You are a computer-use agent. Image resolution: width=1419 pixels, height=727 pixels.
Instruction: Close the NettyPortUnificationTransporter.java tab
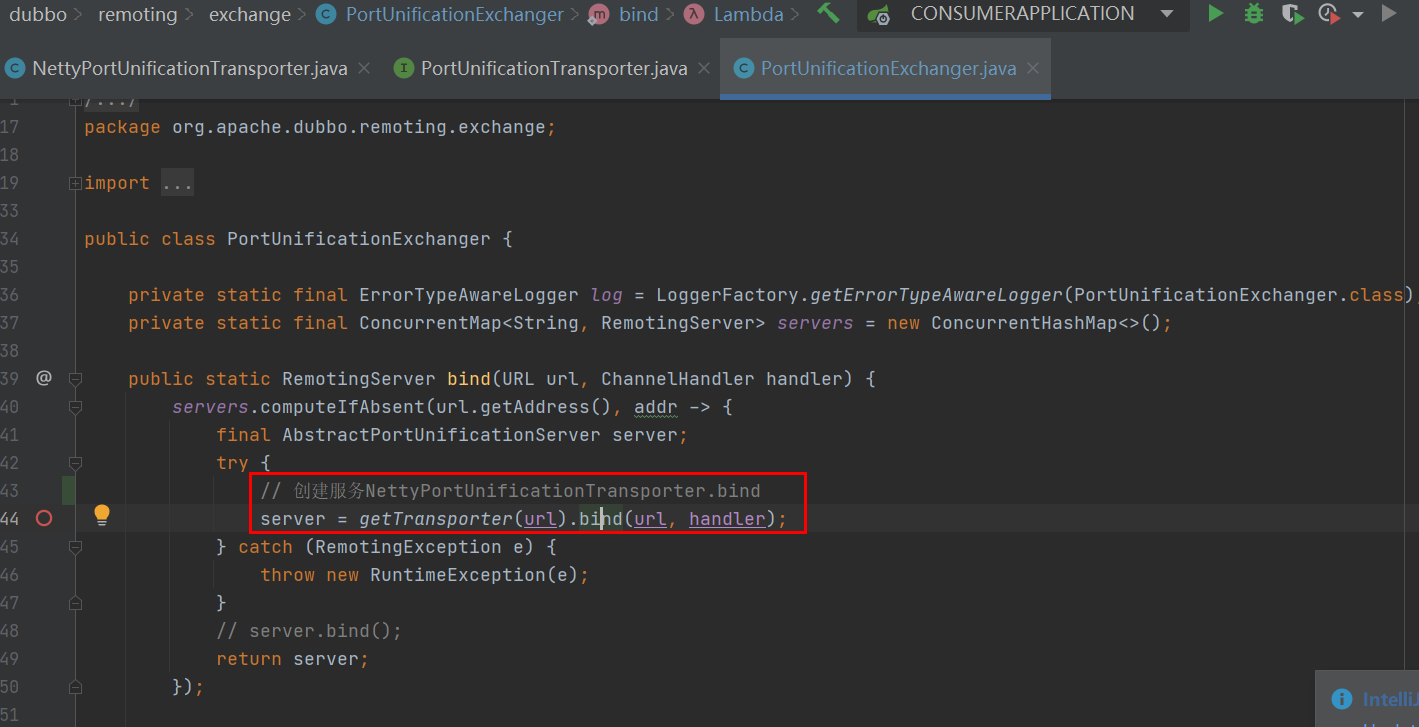[x=364, y=68]
